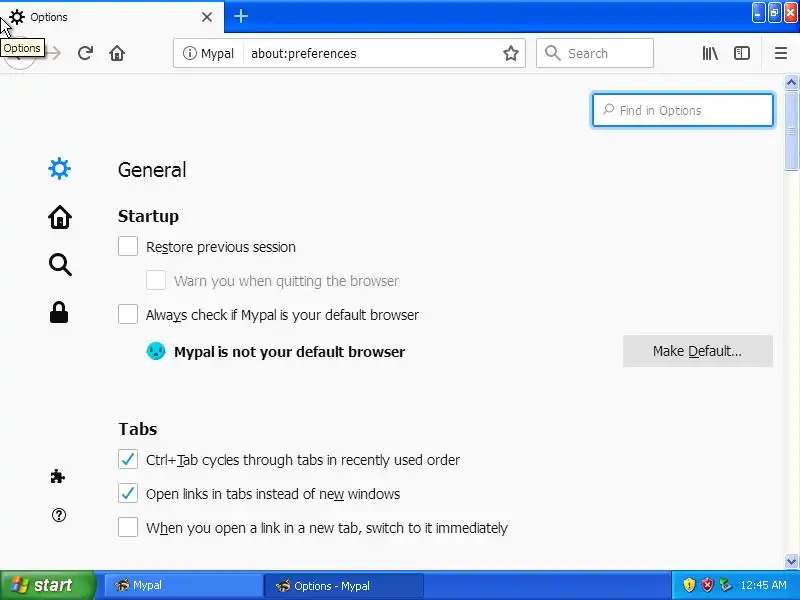Viewport: 800px width, 600px height.
Task: Switch to Options - Mypal taskbar window
Action: [x=343, y=585]
